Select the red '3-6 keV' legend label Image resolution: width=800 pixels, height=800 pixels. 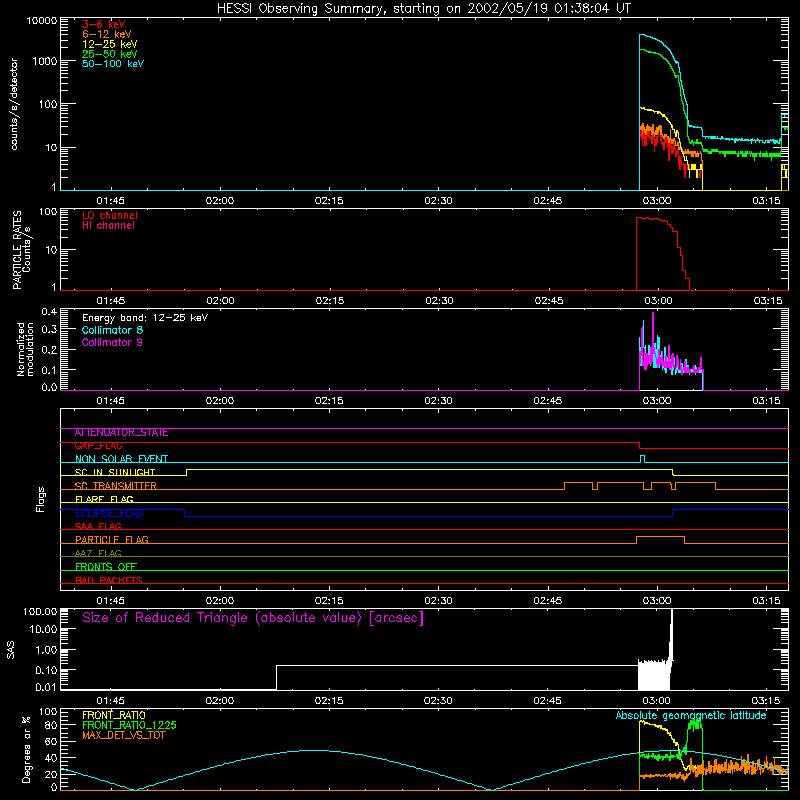[x=104, y=24]
